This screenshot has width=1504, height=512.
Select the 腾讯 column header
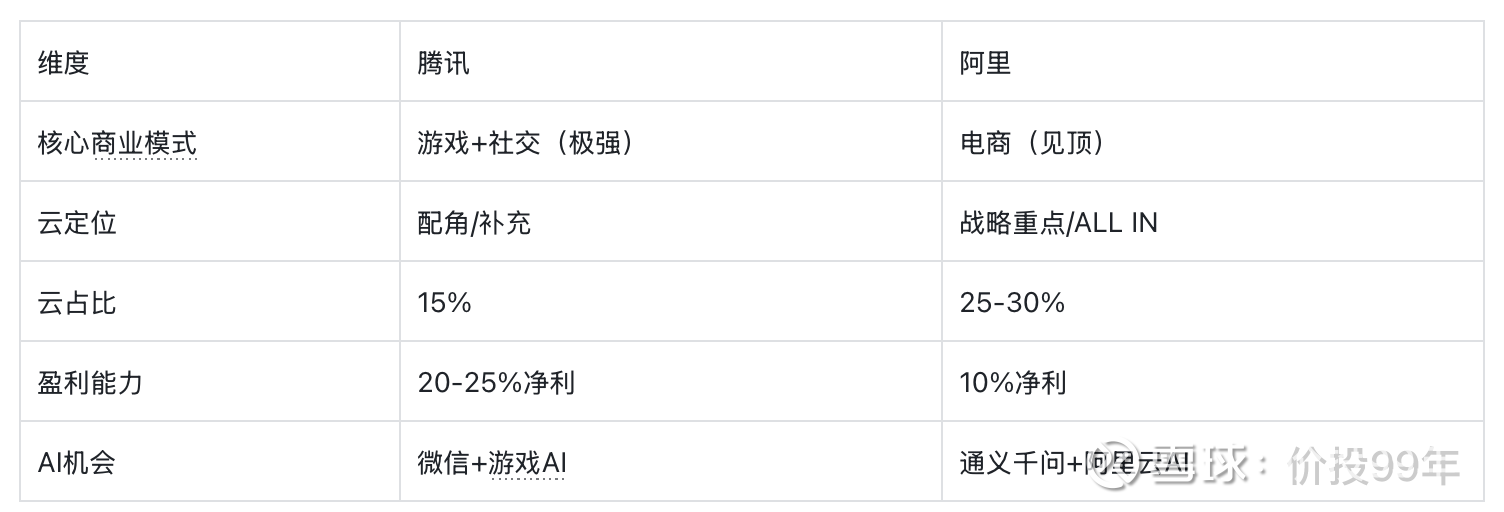[x=443, y=63]
